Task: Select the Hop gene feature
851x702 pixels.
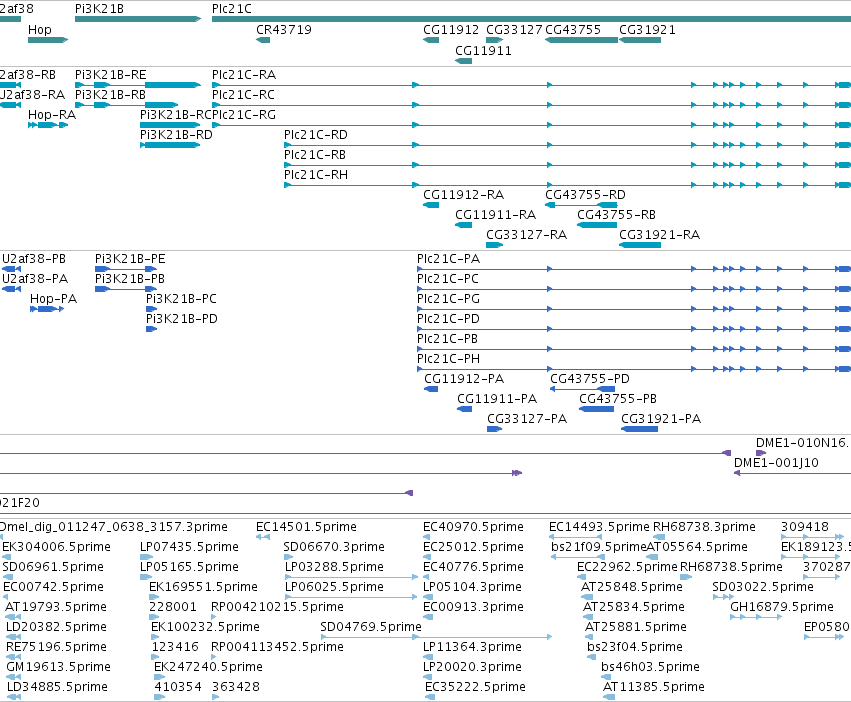Action: 48,40
